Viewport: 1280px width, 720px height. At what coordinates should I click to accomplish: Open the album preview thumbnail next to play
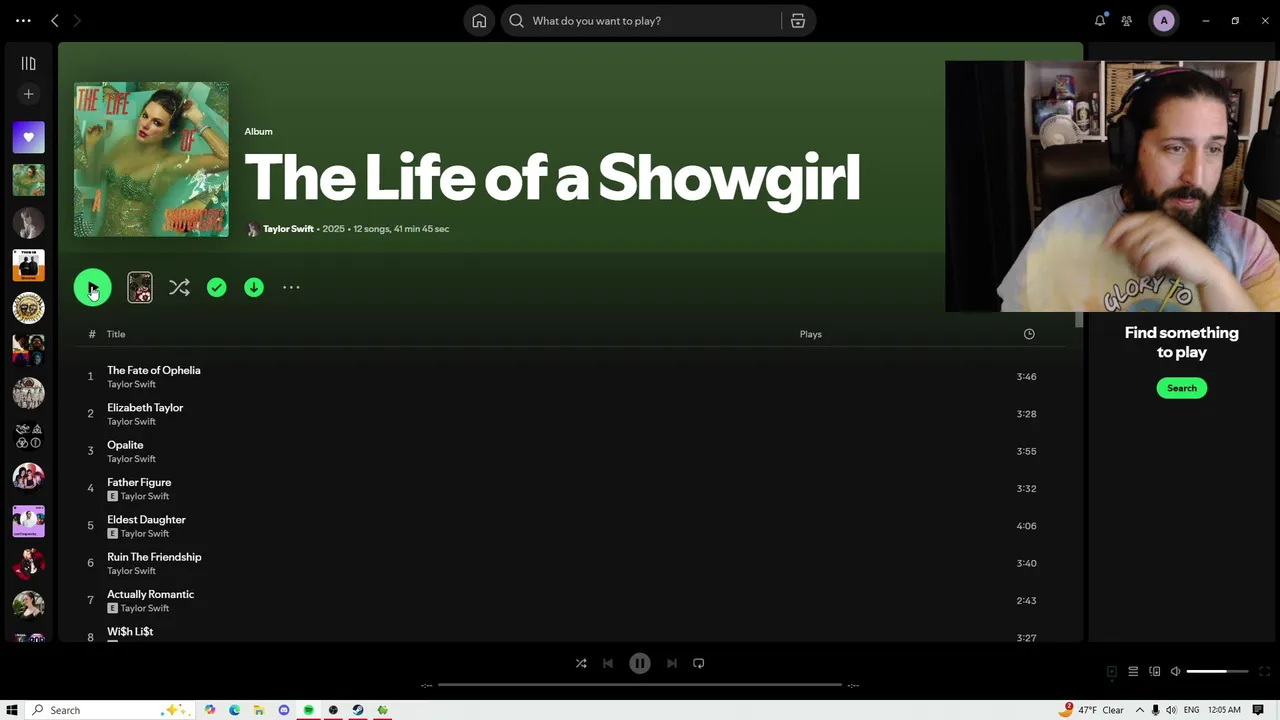[x=140, y=287]
